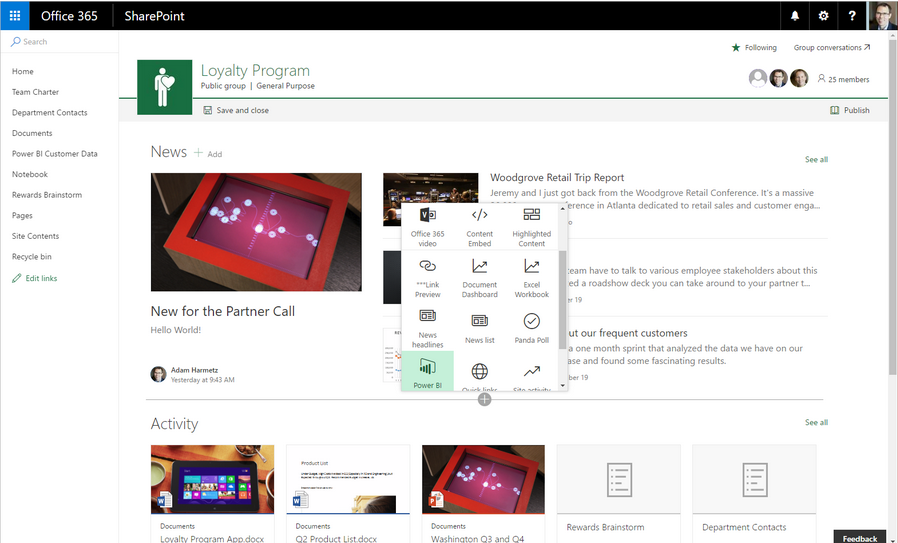
Task: Pick the Document Dashboard web part
Action: (x=479, y=277)
